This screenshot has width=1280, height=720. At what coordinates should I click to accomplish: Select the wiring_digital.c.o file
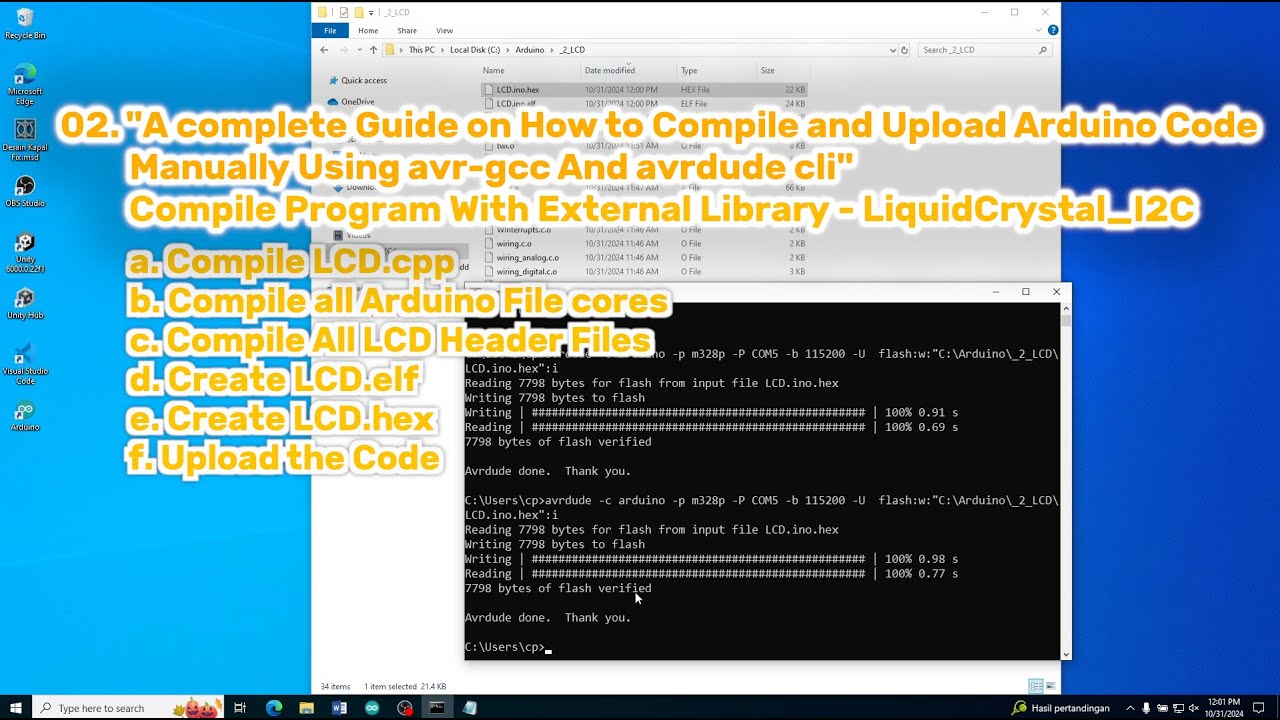[x=644, y=271]
